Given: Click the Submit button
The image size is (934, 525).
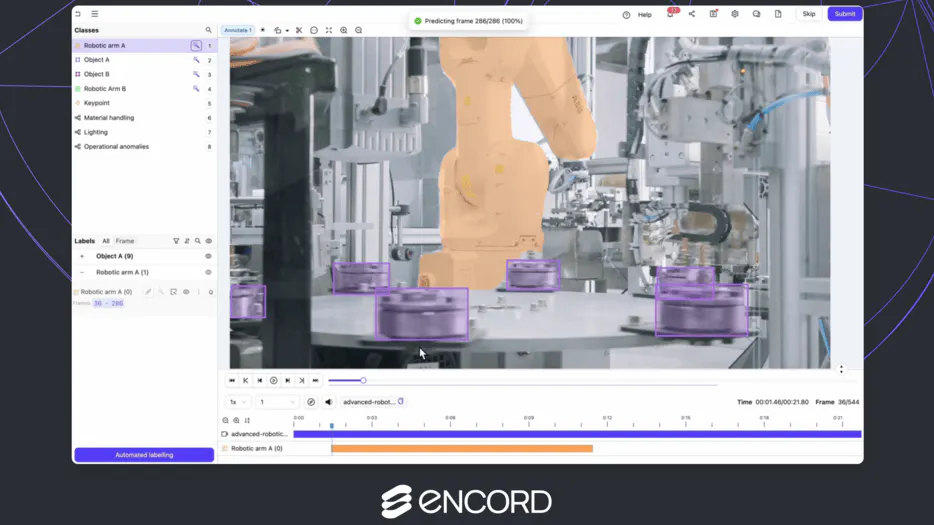Looking at the screenshot, I should click(x=845, y=14).
